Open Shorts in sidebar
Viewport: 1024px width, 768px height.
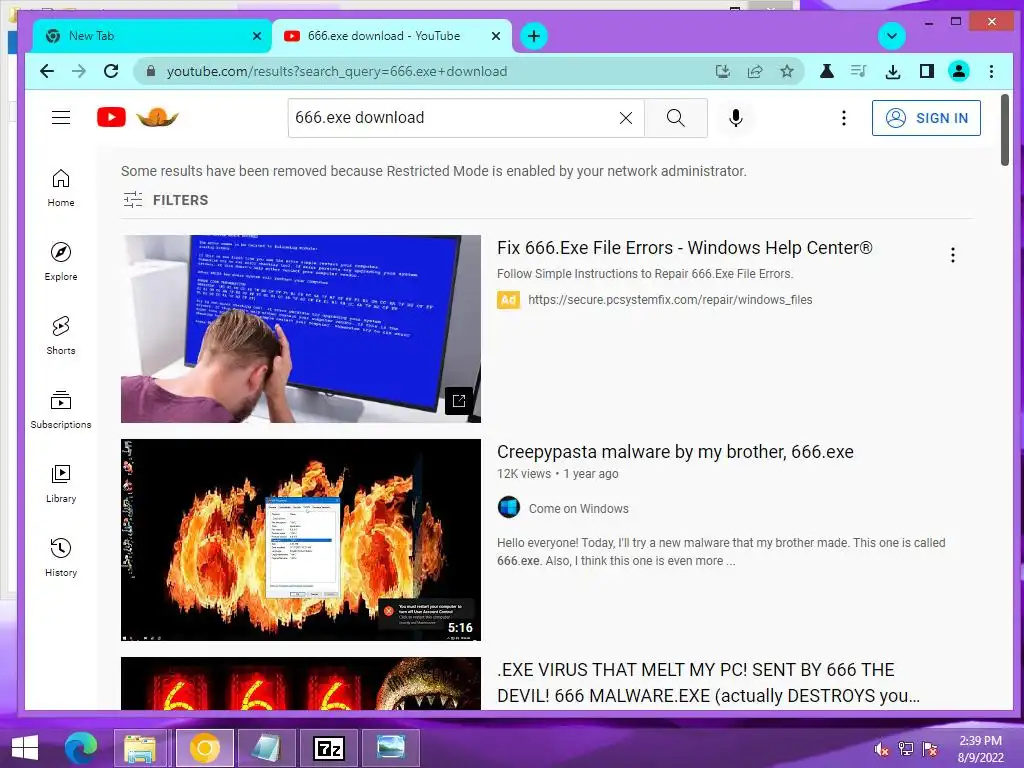[61, 336]
